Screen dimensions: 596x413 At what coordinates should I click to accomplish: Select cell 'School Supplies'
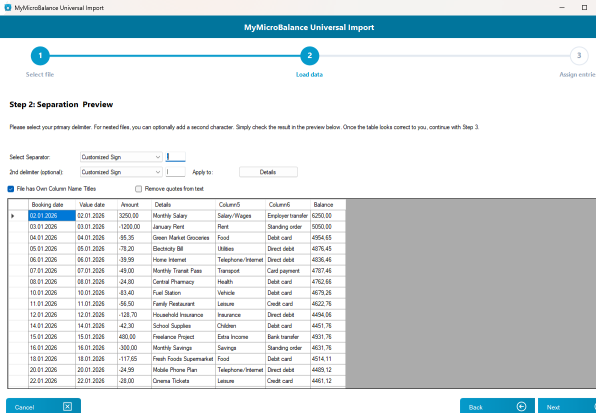(183, 326)
